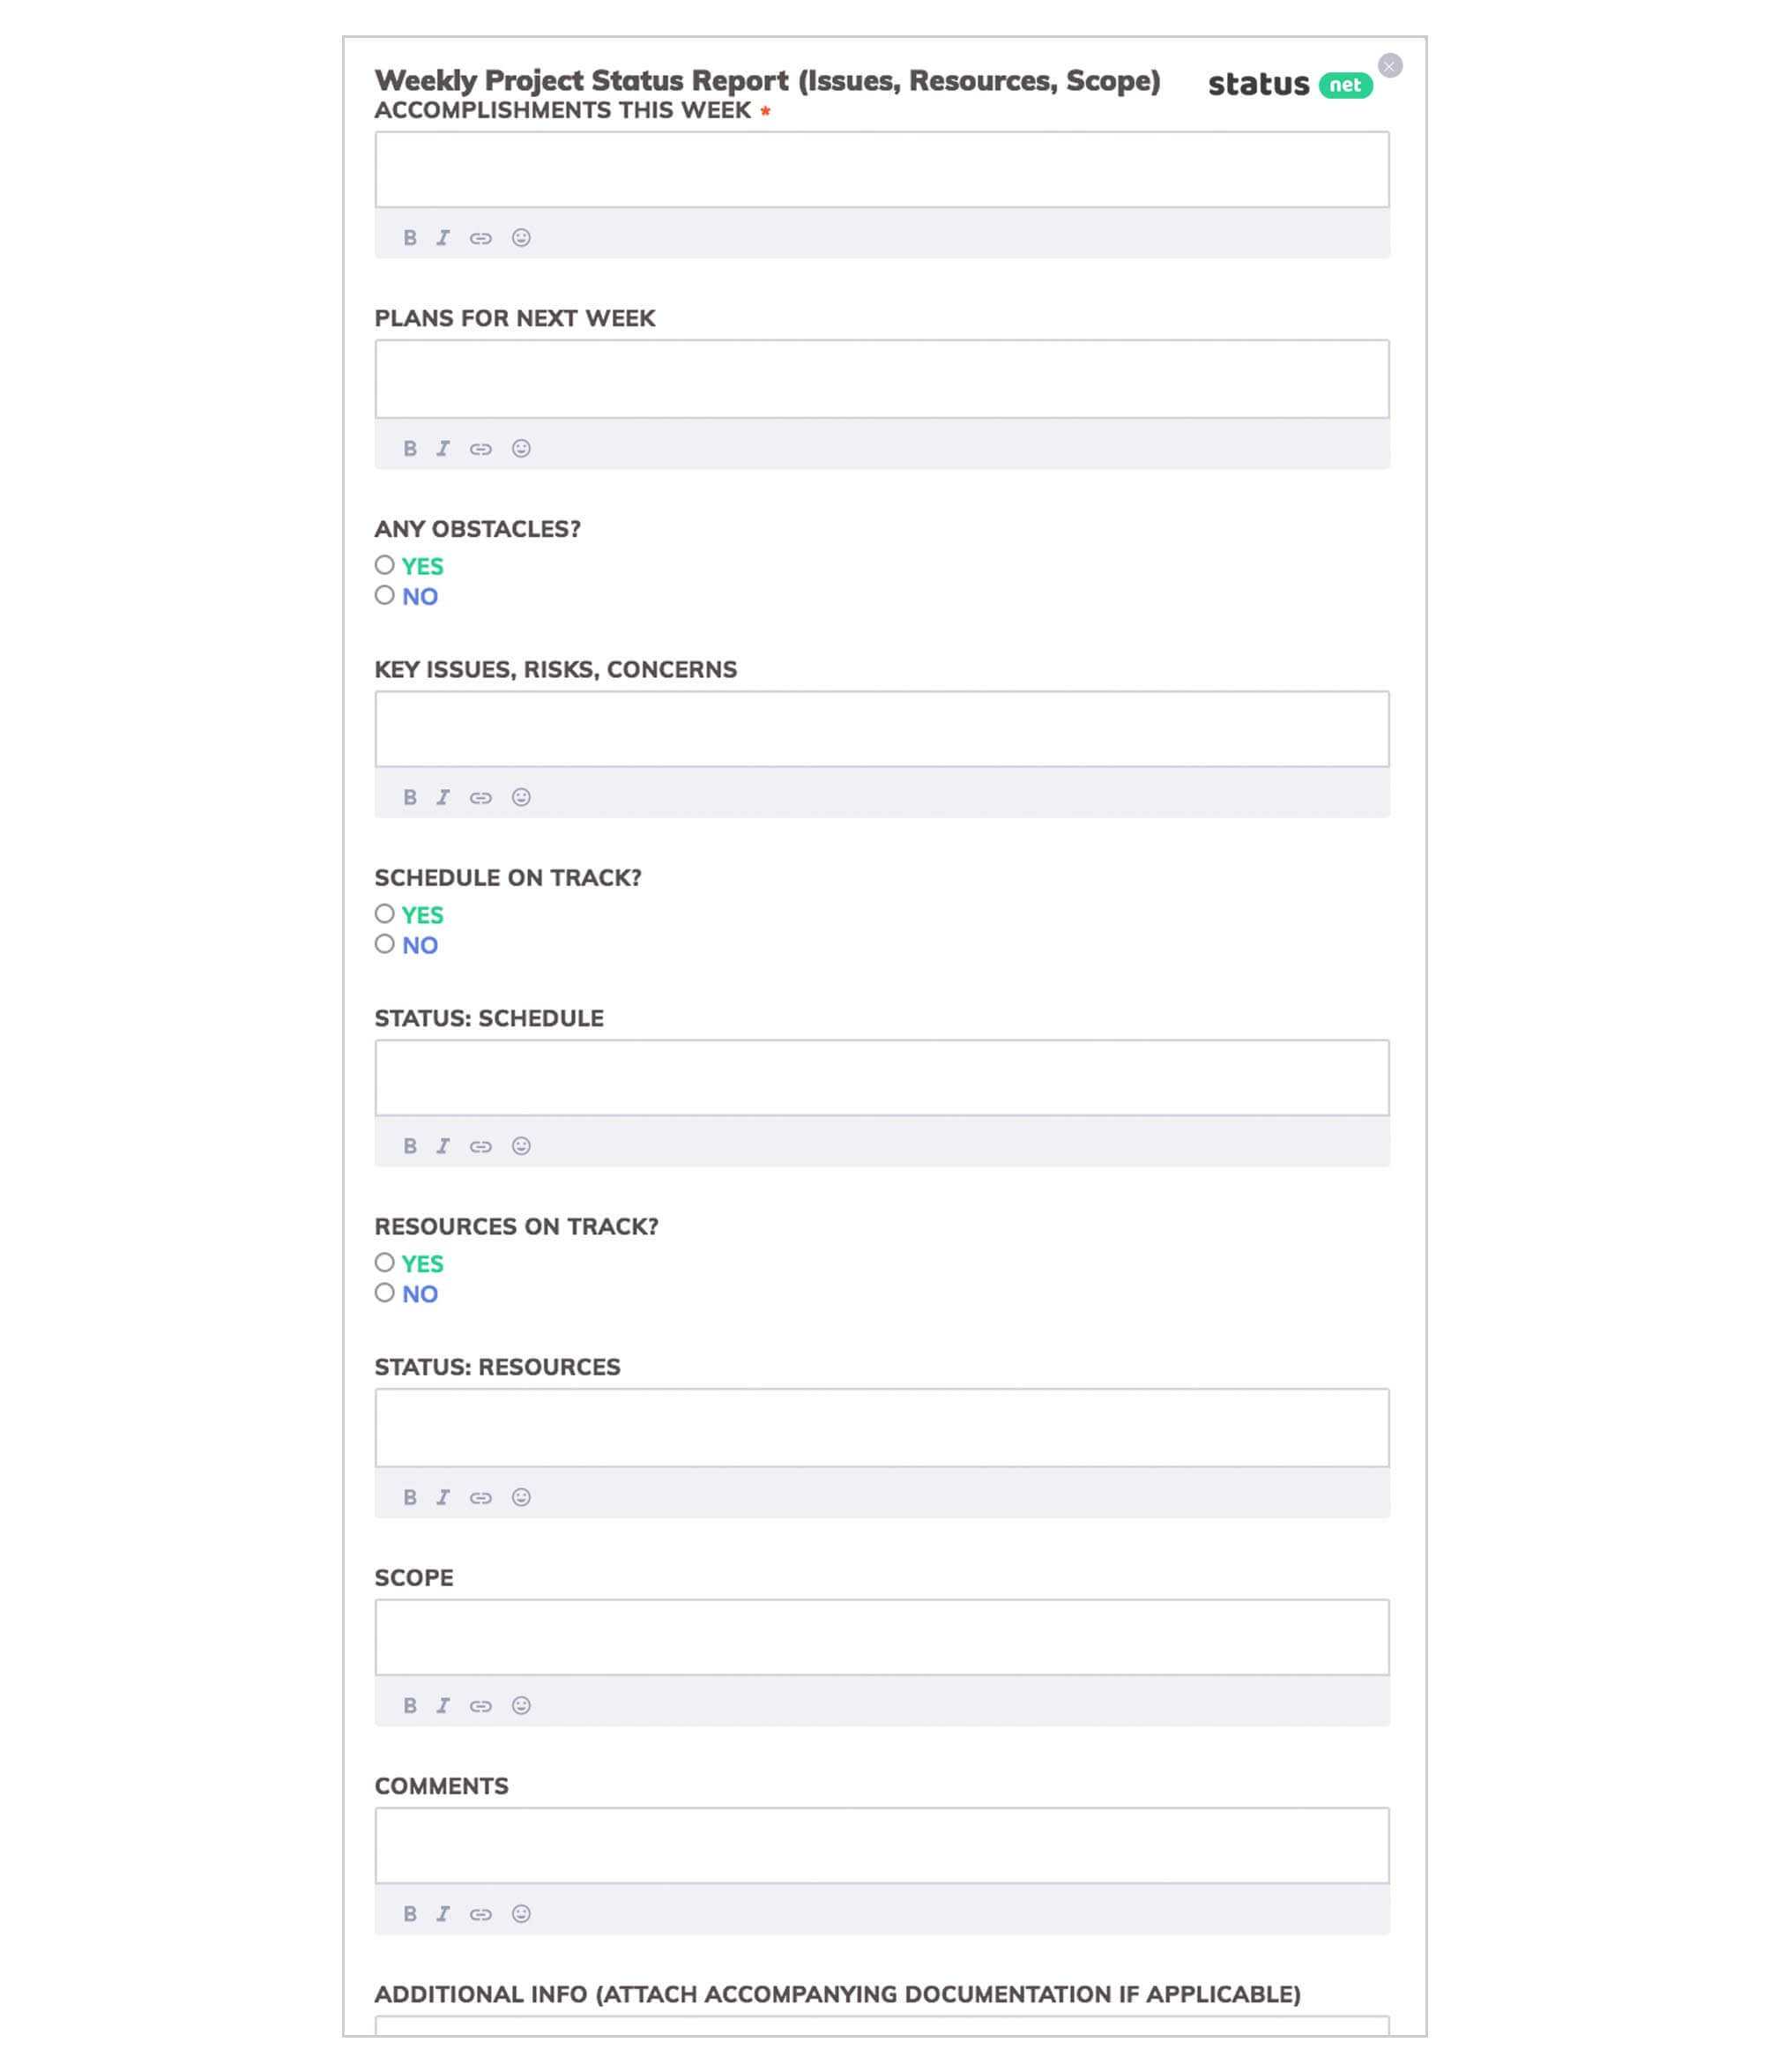Click the Emoji icon in Plans for Next Week

(522, 448)
